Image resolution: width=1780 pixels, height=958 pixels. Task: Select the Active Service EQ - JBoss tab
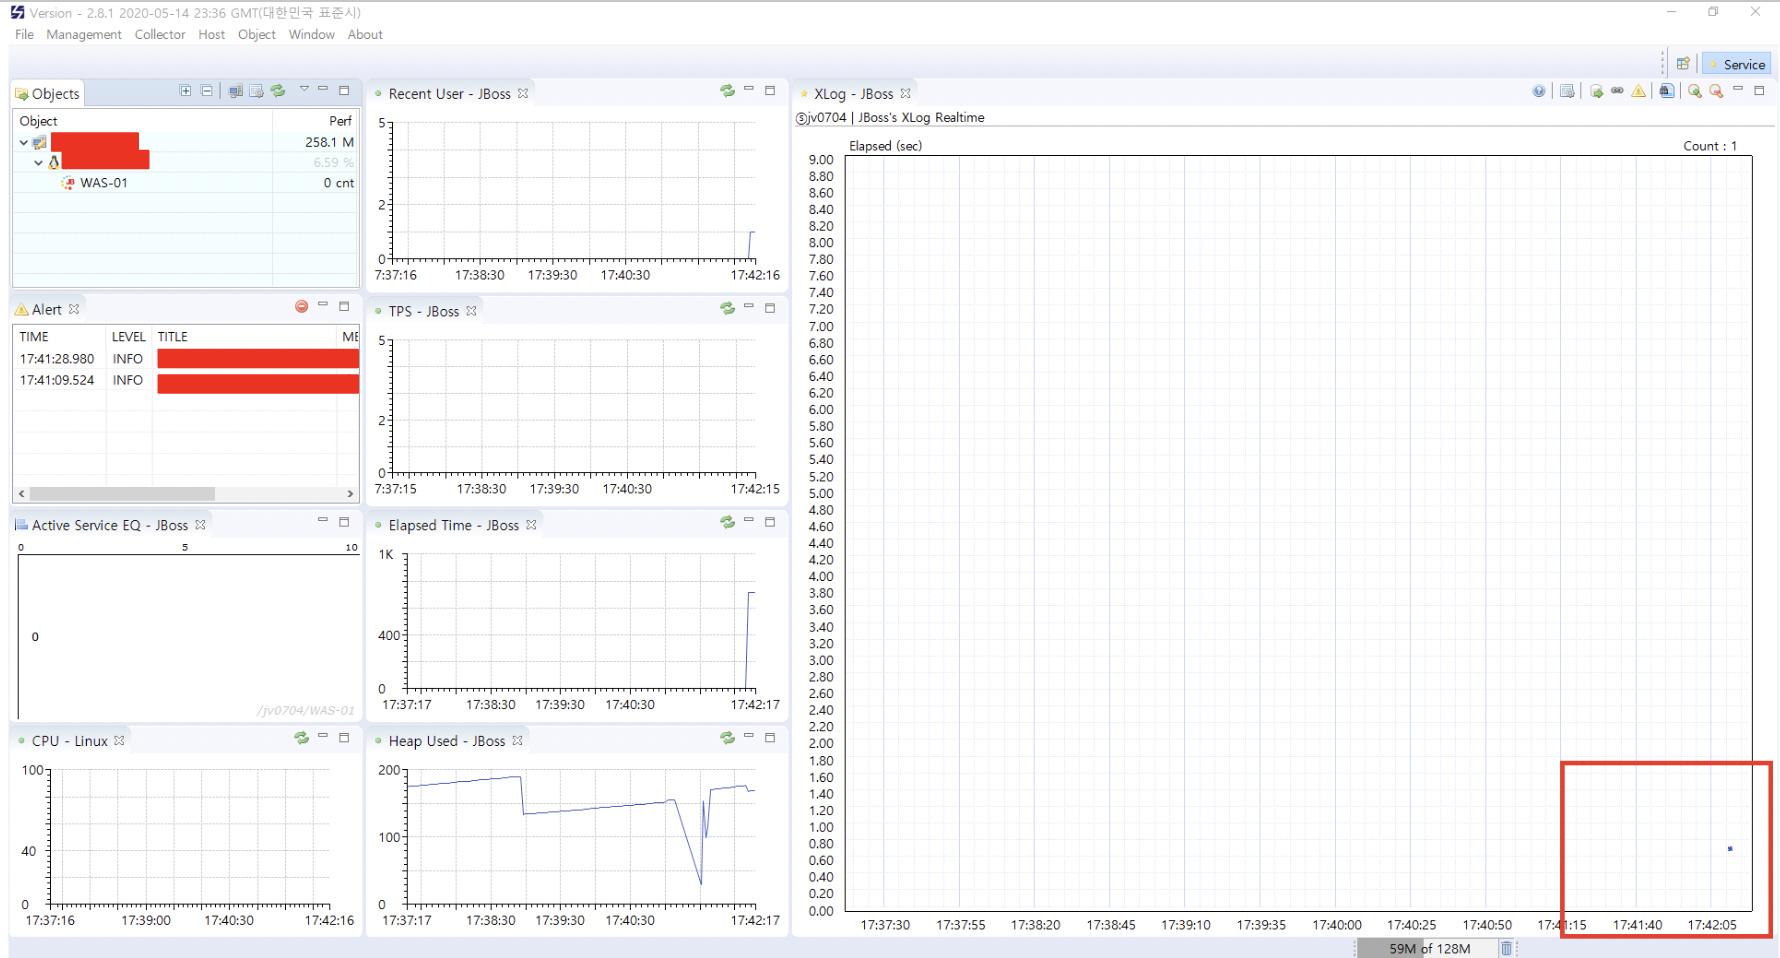[109, 525]
